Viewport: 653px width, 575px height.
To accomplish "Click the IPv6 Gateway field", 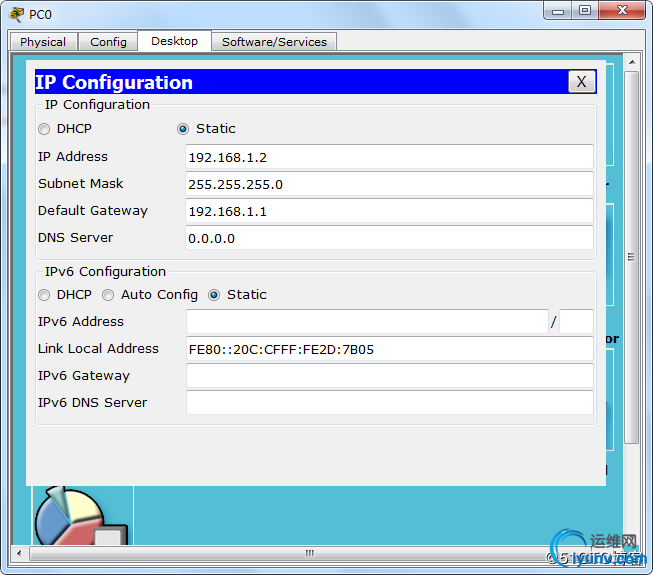I will [390, 376].
